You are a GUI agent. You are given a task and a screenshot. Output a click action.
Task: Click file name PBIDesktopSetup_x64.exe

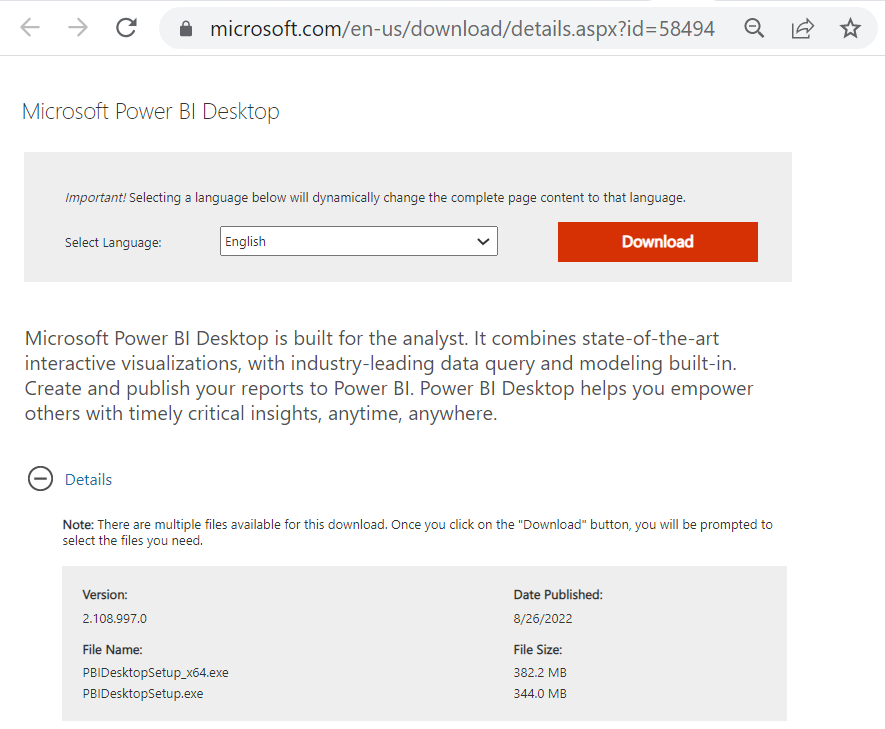click(156, 673)
